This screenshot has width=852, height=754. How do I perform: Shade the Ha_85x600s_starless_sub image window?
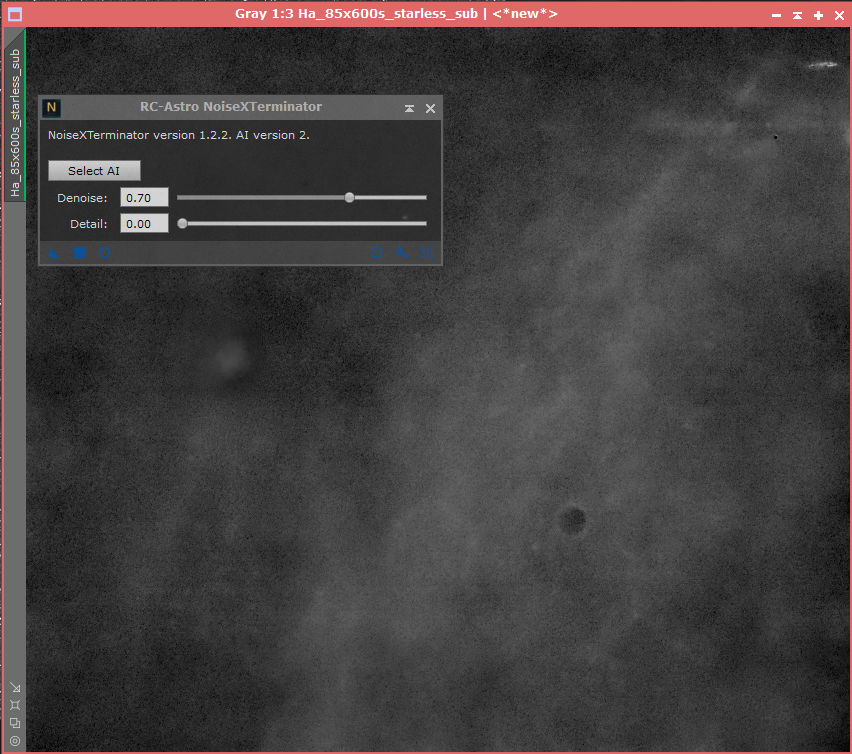[797, 16]
